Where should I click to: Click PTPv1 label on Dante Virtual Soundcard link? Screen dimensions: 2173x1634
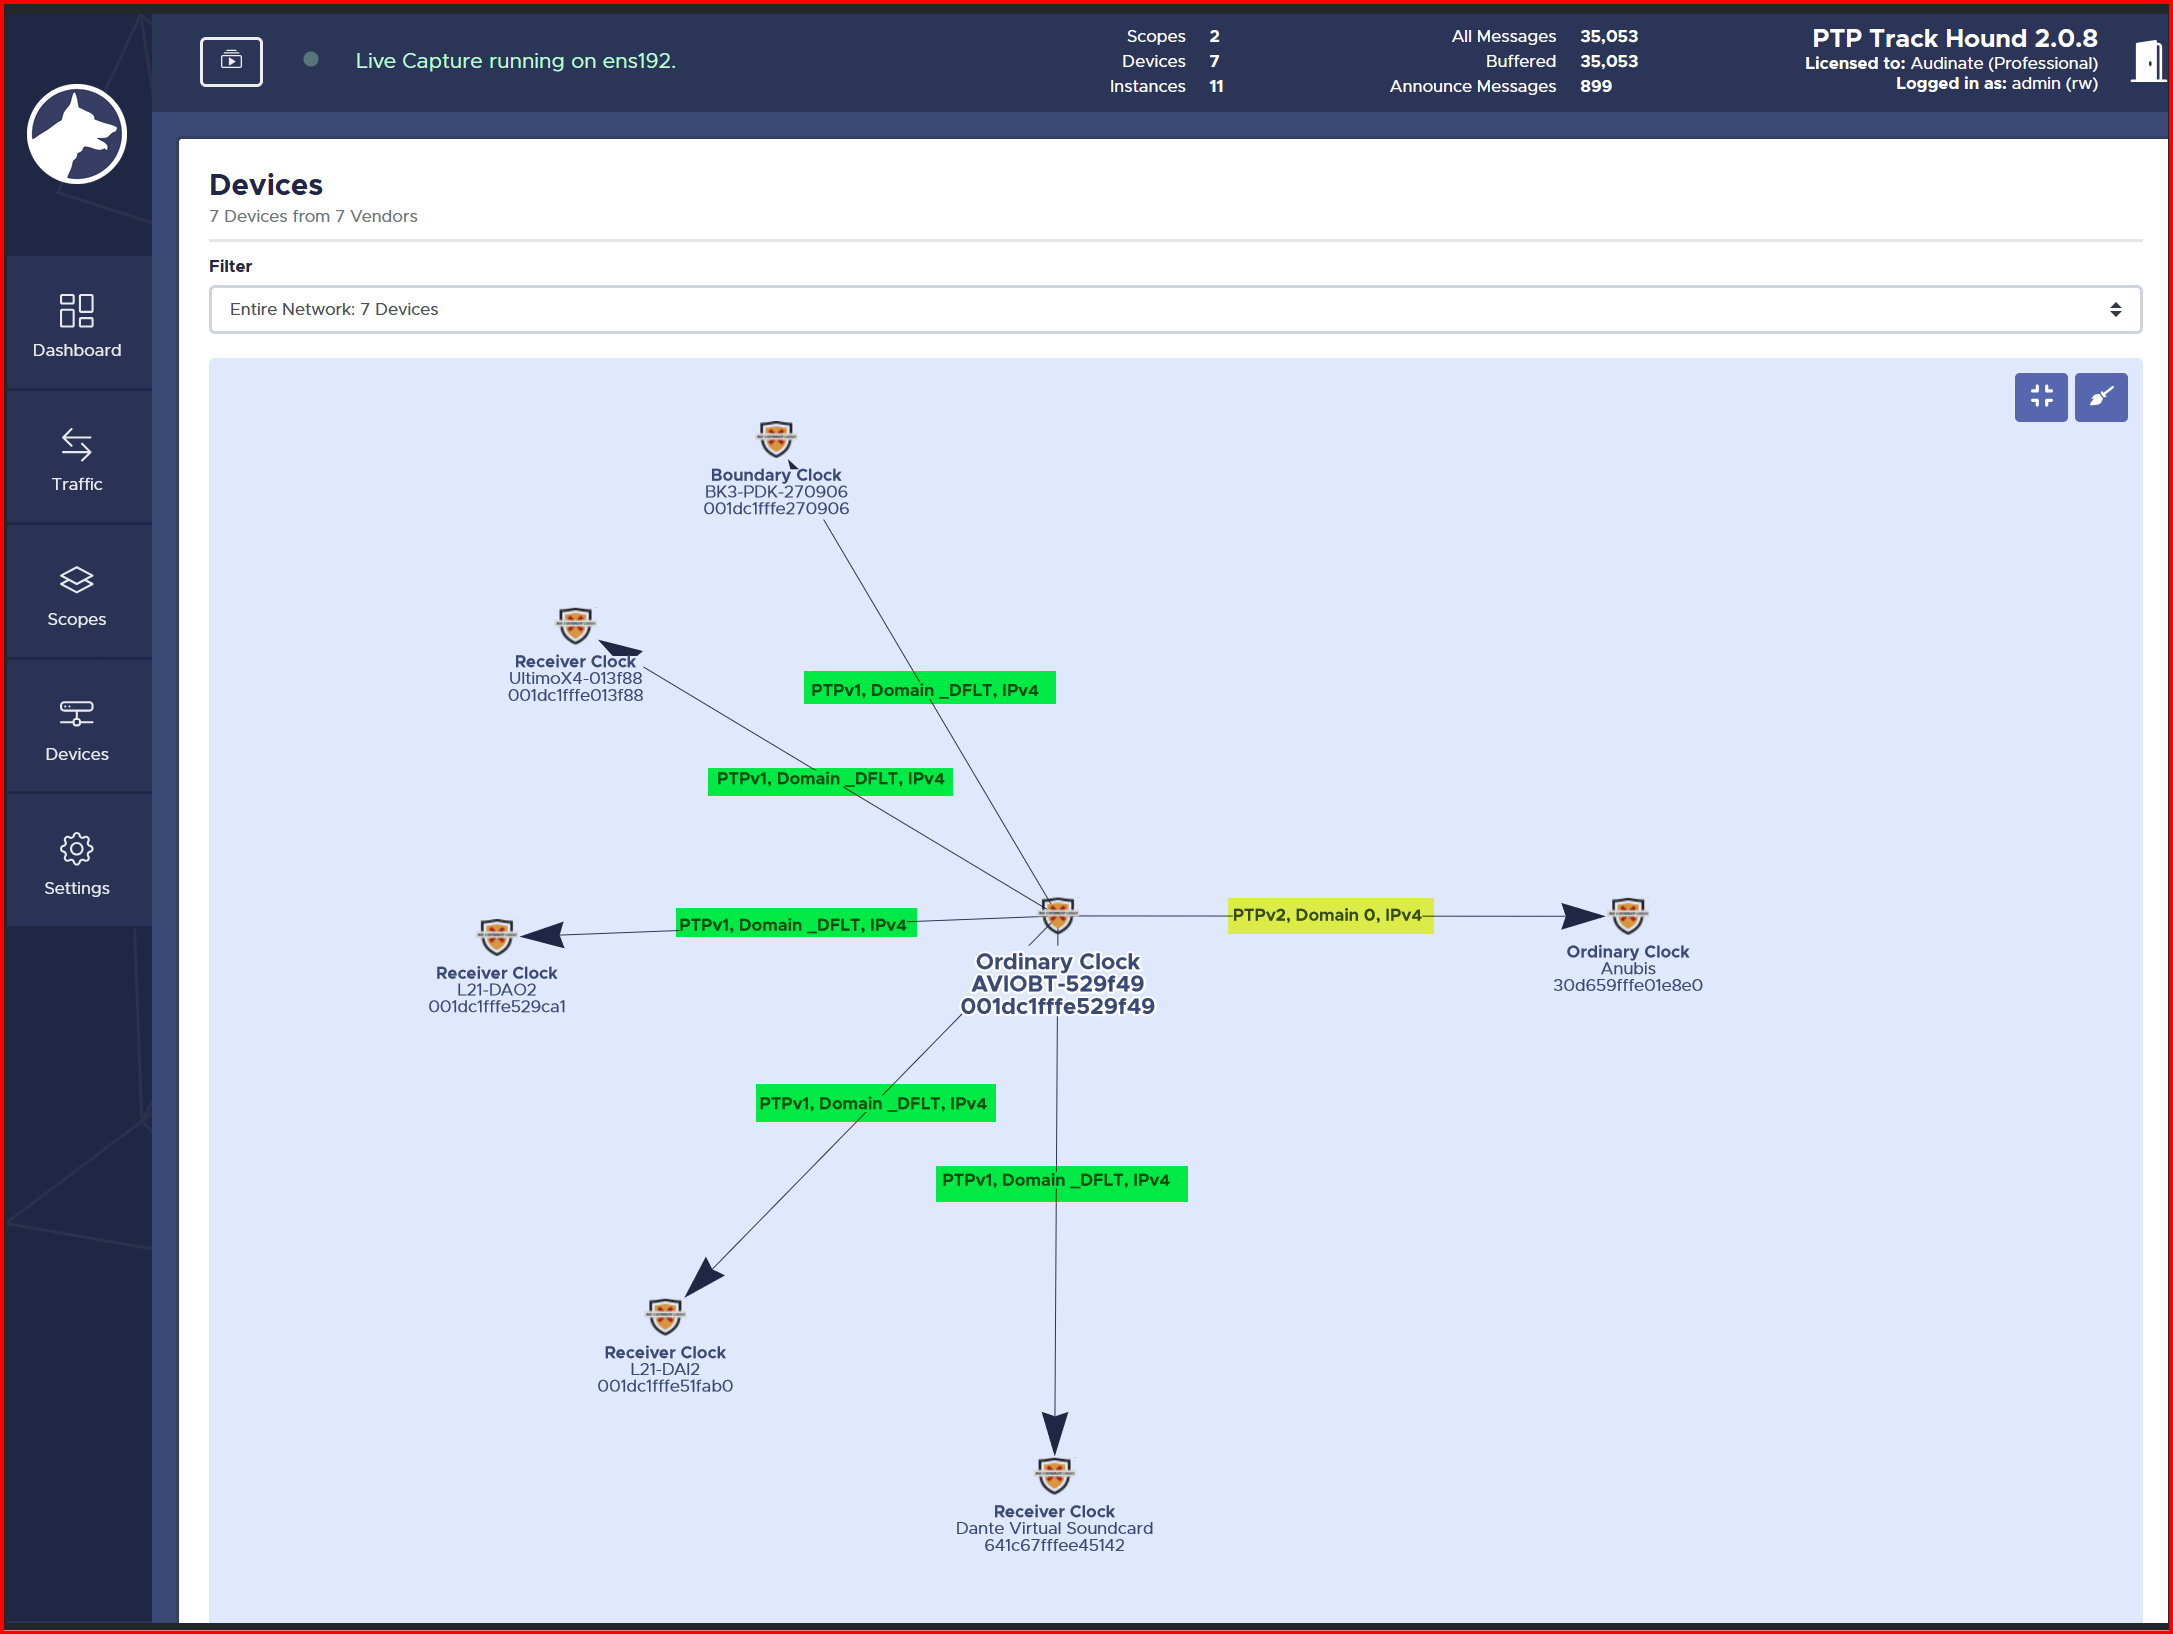click(x=1061, y=1183)
